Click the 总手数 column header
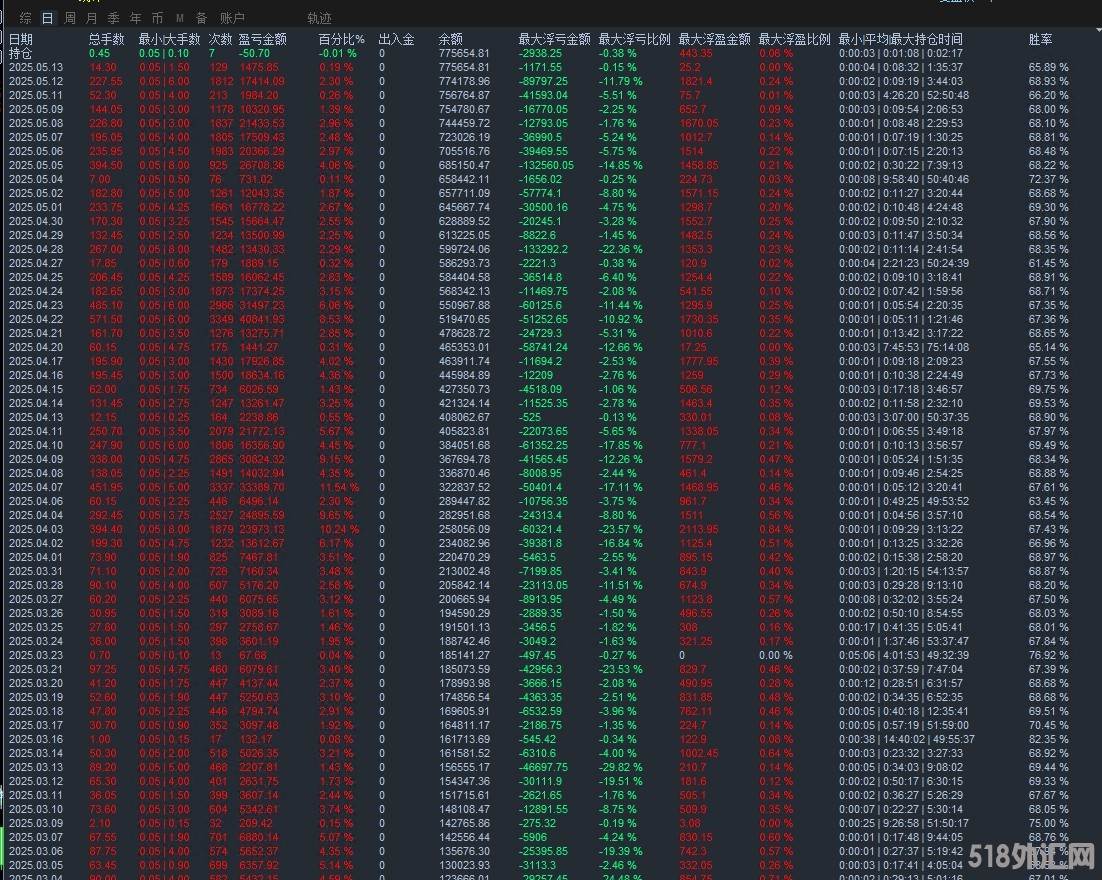1102x880 pixels. click(x=107, y=39)
